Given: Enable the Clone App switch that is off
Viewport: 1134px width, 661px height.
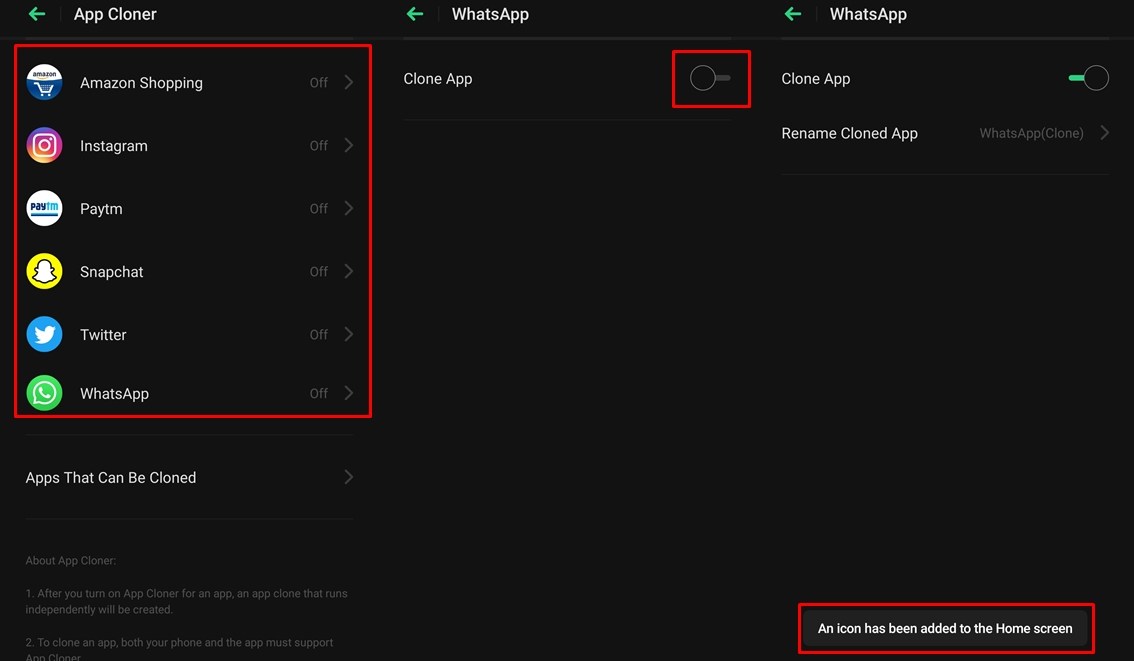Looking at the screenshot, I should [709, 78].
